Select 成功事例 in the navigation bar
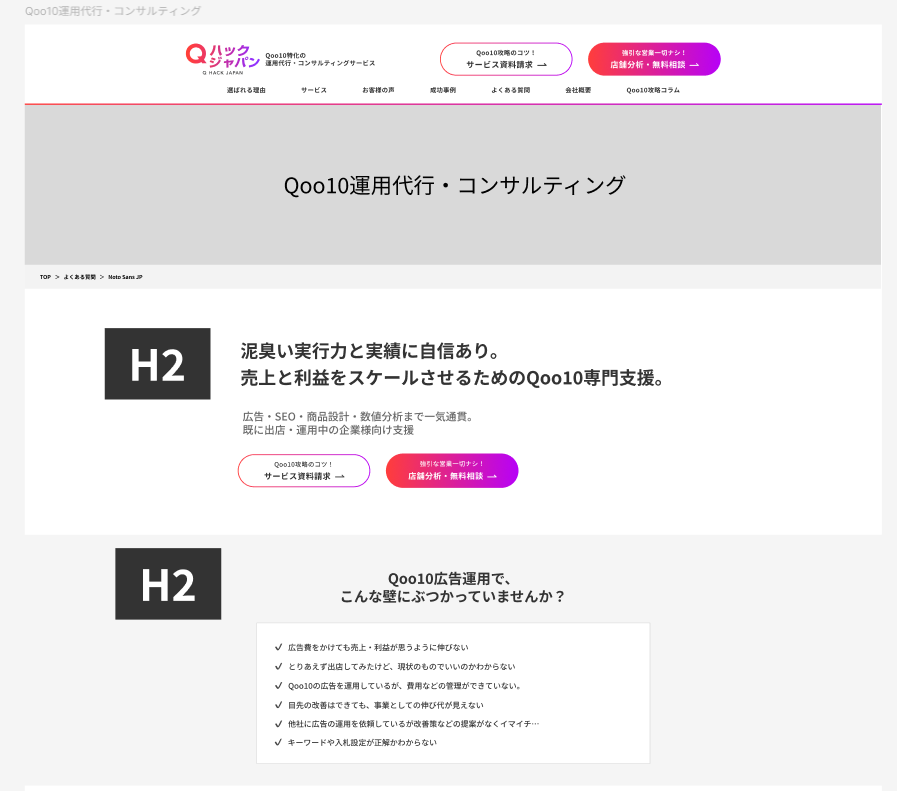Image resolution: width=897 pixels, height=791 pixels. (x=443, y=90)
